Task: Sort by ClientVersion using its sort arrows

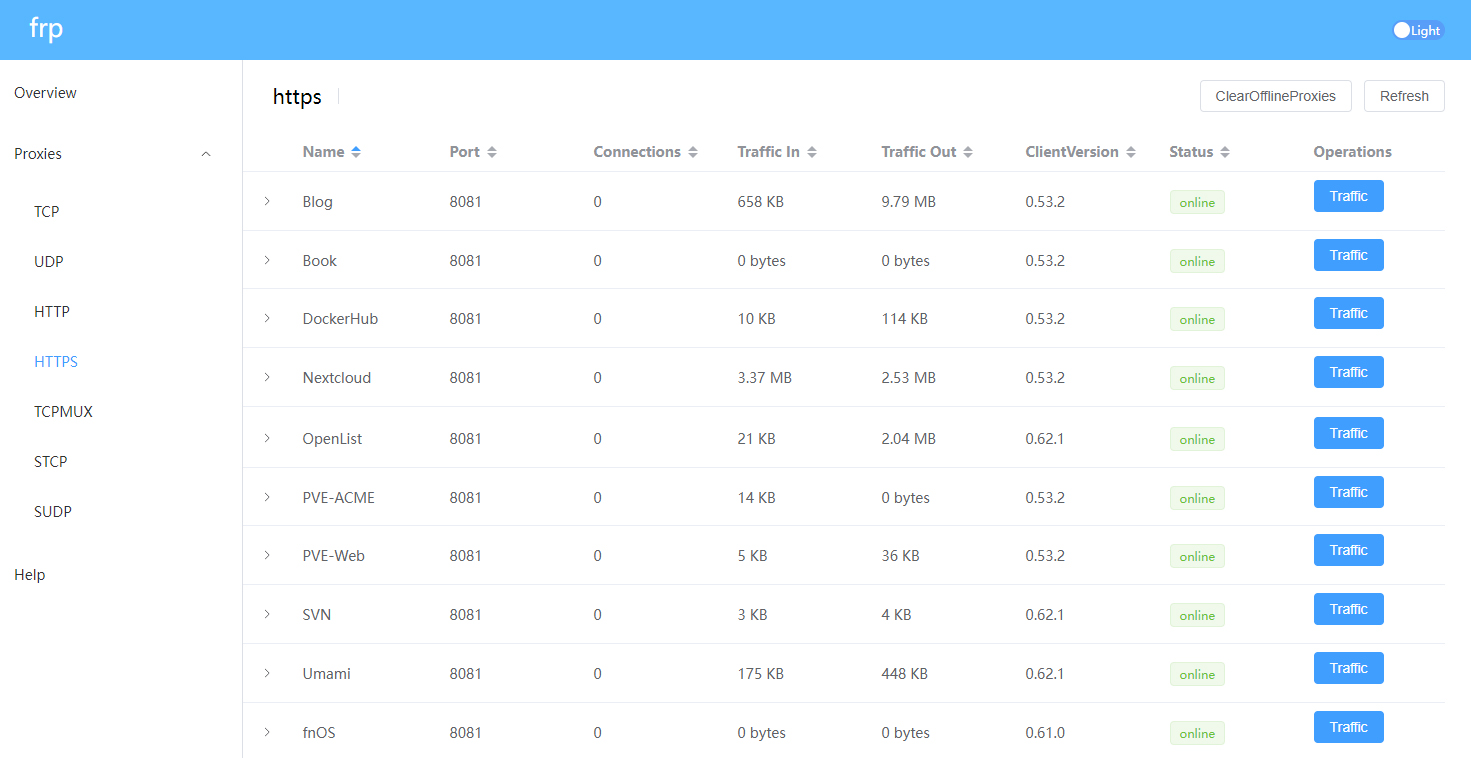Action: point(1130,152)
